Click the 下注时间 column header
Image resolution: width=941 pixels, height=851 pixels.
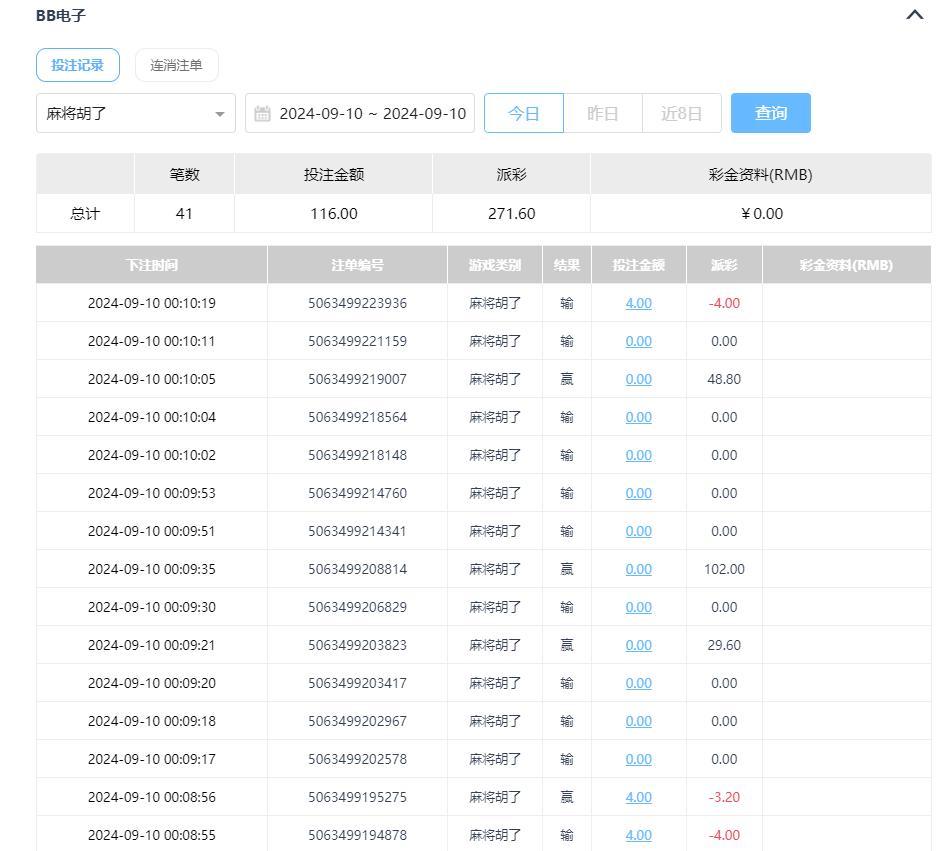[152, 265]
